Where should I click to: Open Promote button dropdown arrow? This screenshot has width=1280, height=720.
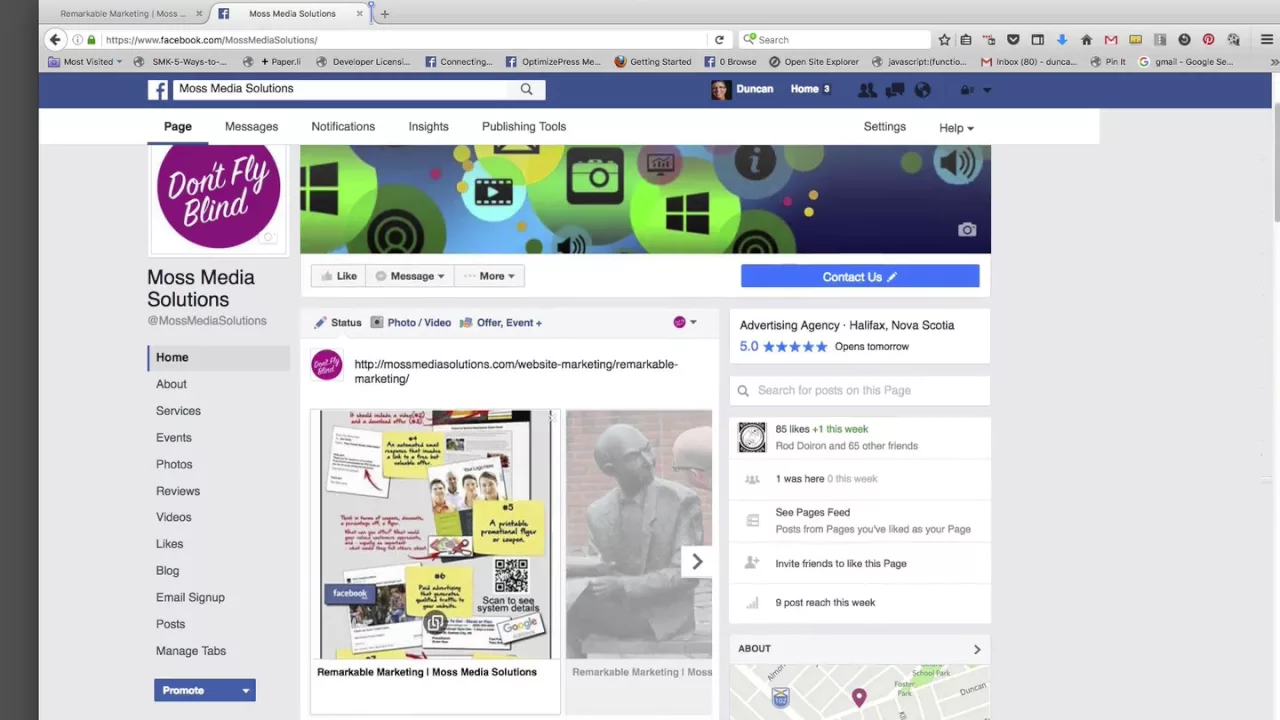[245, 690]
